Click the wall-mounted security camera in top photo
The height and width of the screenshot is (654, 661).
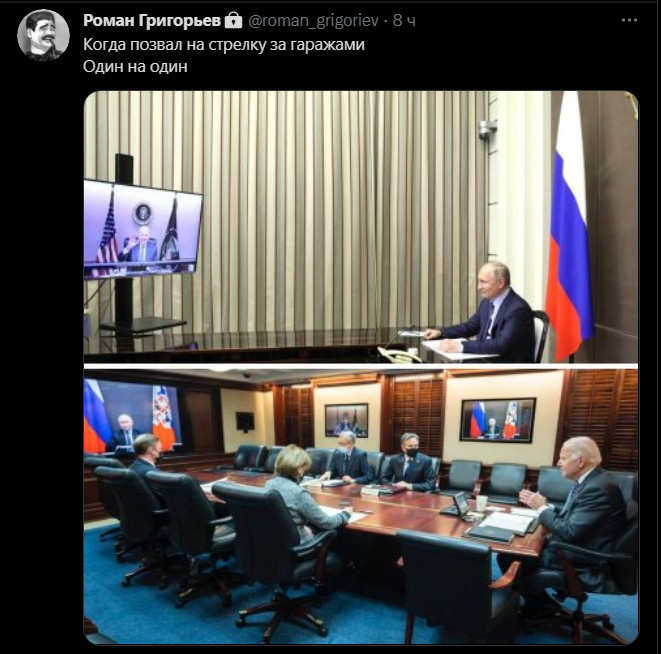488,129
